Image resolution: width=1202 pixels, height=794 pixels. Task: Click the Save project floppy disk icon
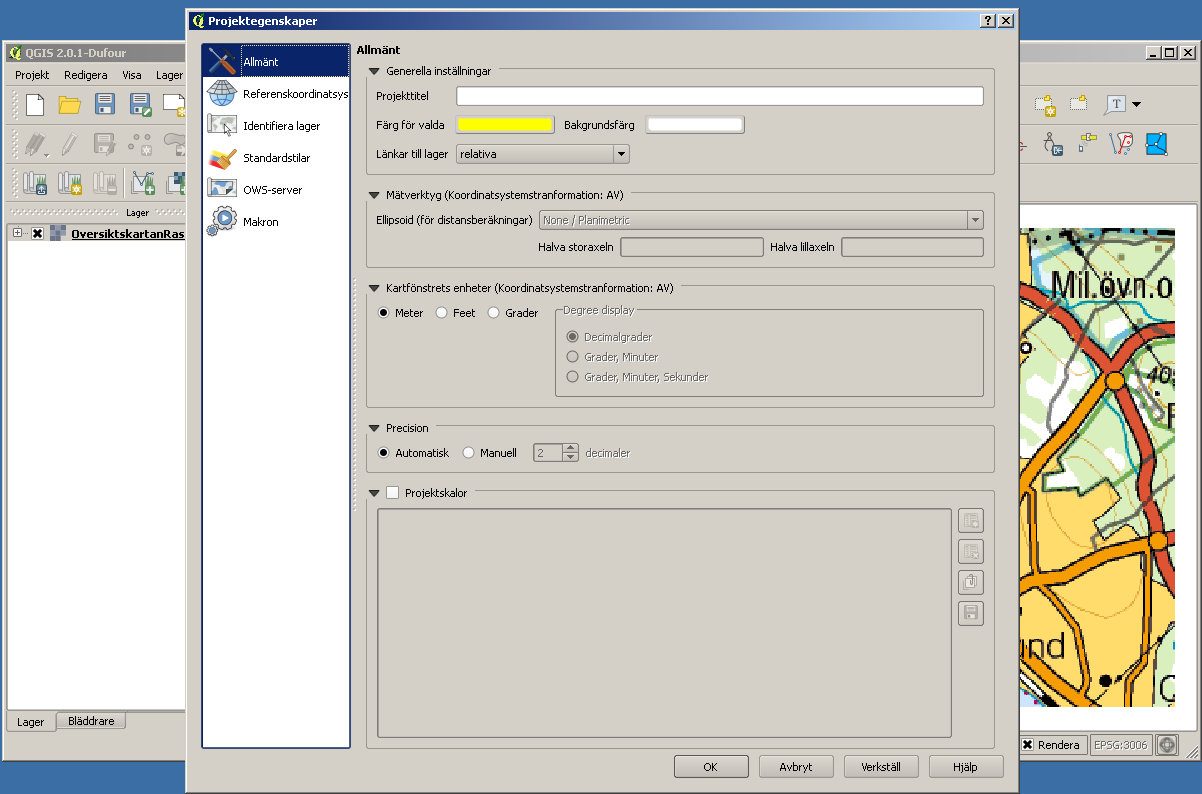pos(105,105)
